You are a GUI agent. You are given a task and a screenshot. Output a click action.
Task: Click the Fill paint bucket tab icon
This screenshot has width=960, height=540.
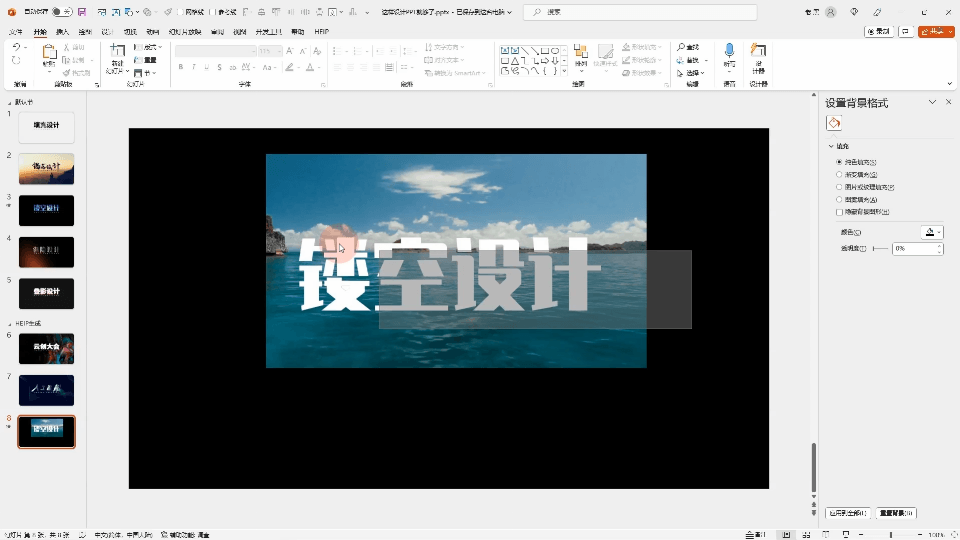[834, 123]
